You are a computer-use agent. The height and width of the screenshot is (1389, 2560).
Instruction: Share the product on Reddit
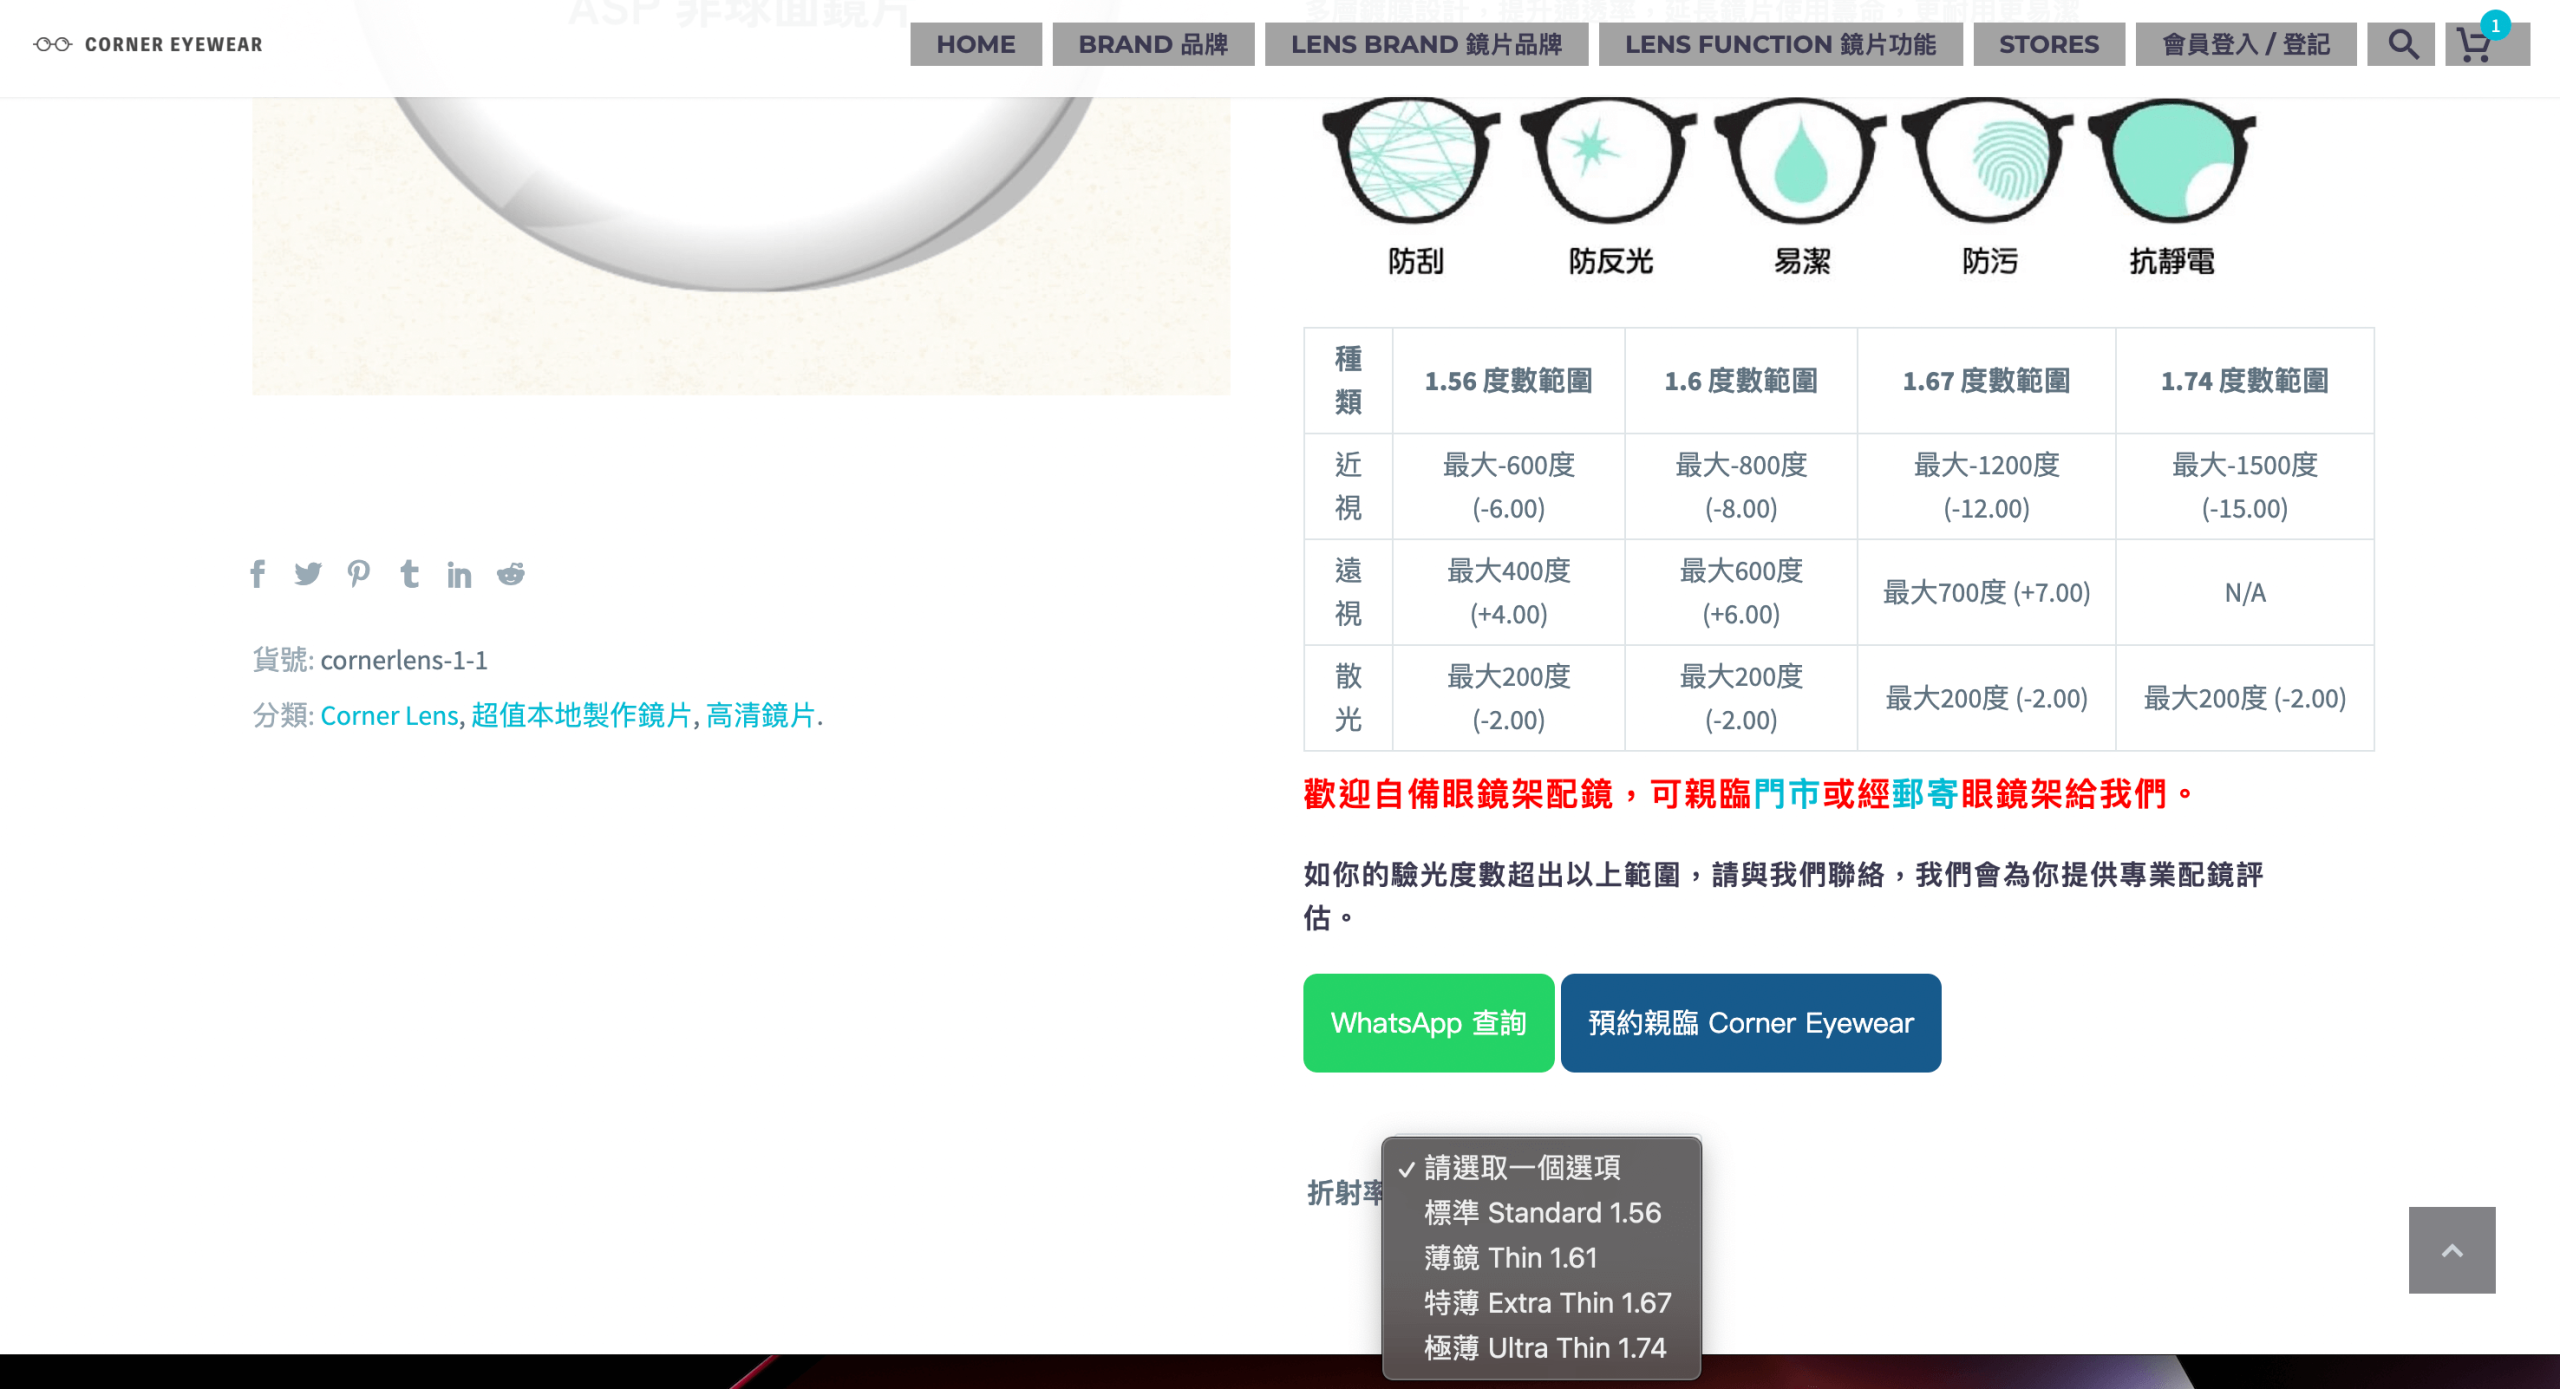tap(511, 574)
